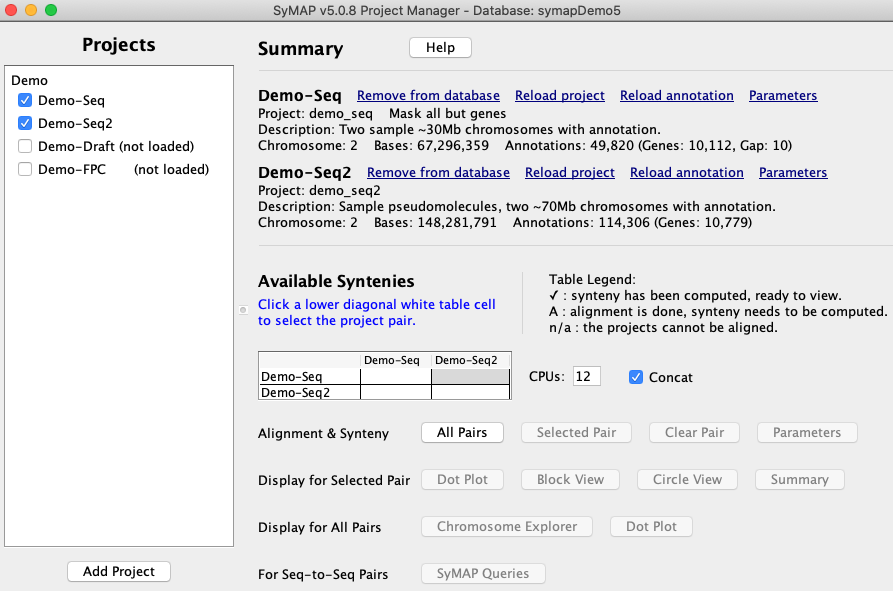
Task: Open the SyMAP Queries button
Action: 483,574
